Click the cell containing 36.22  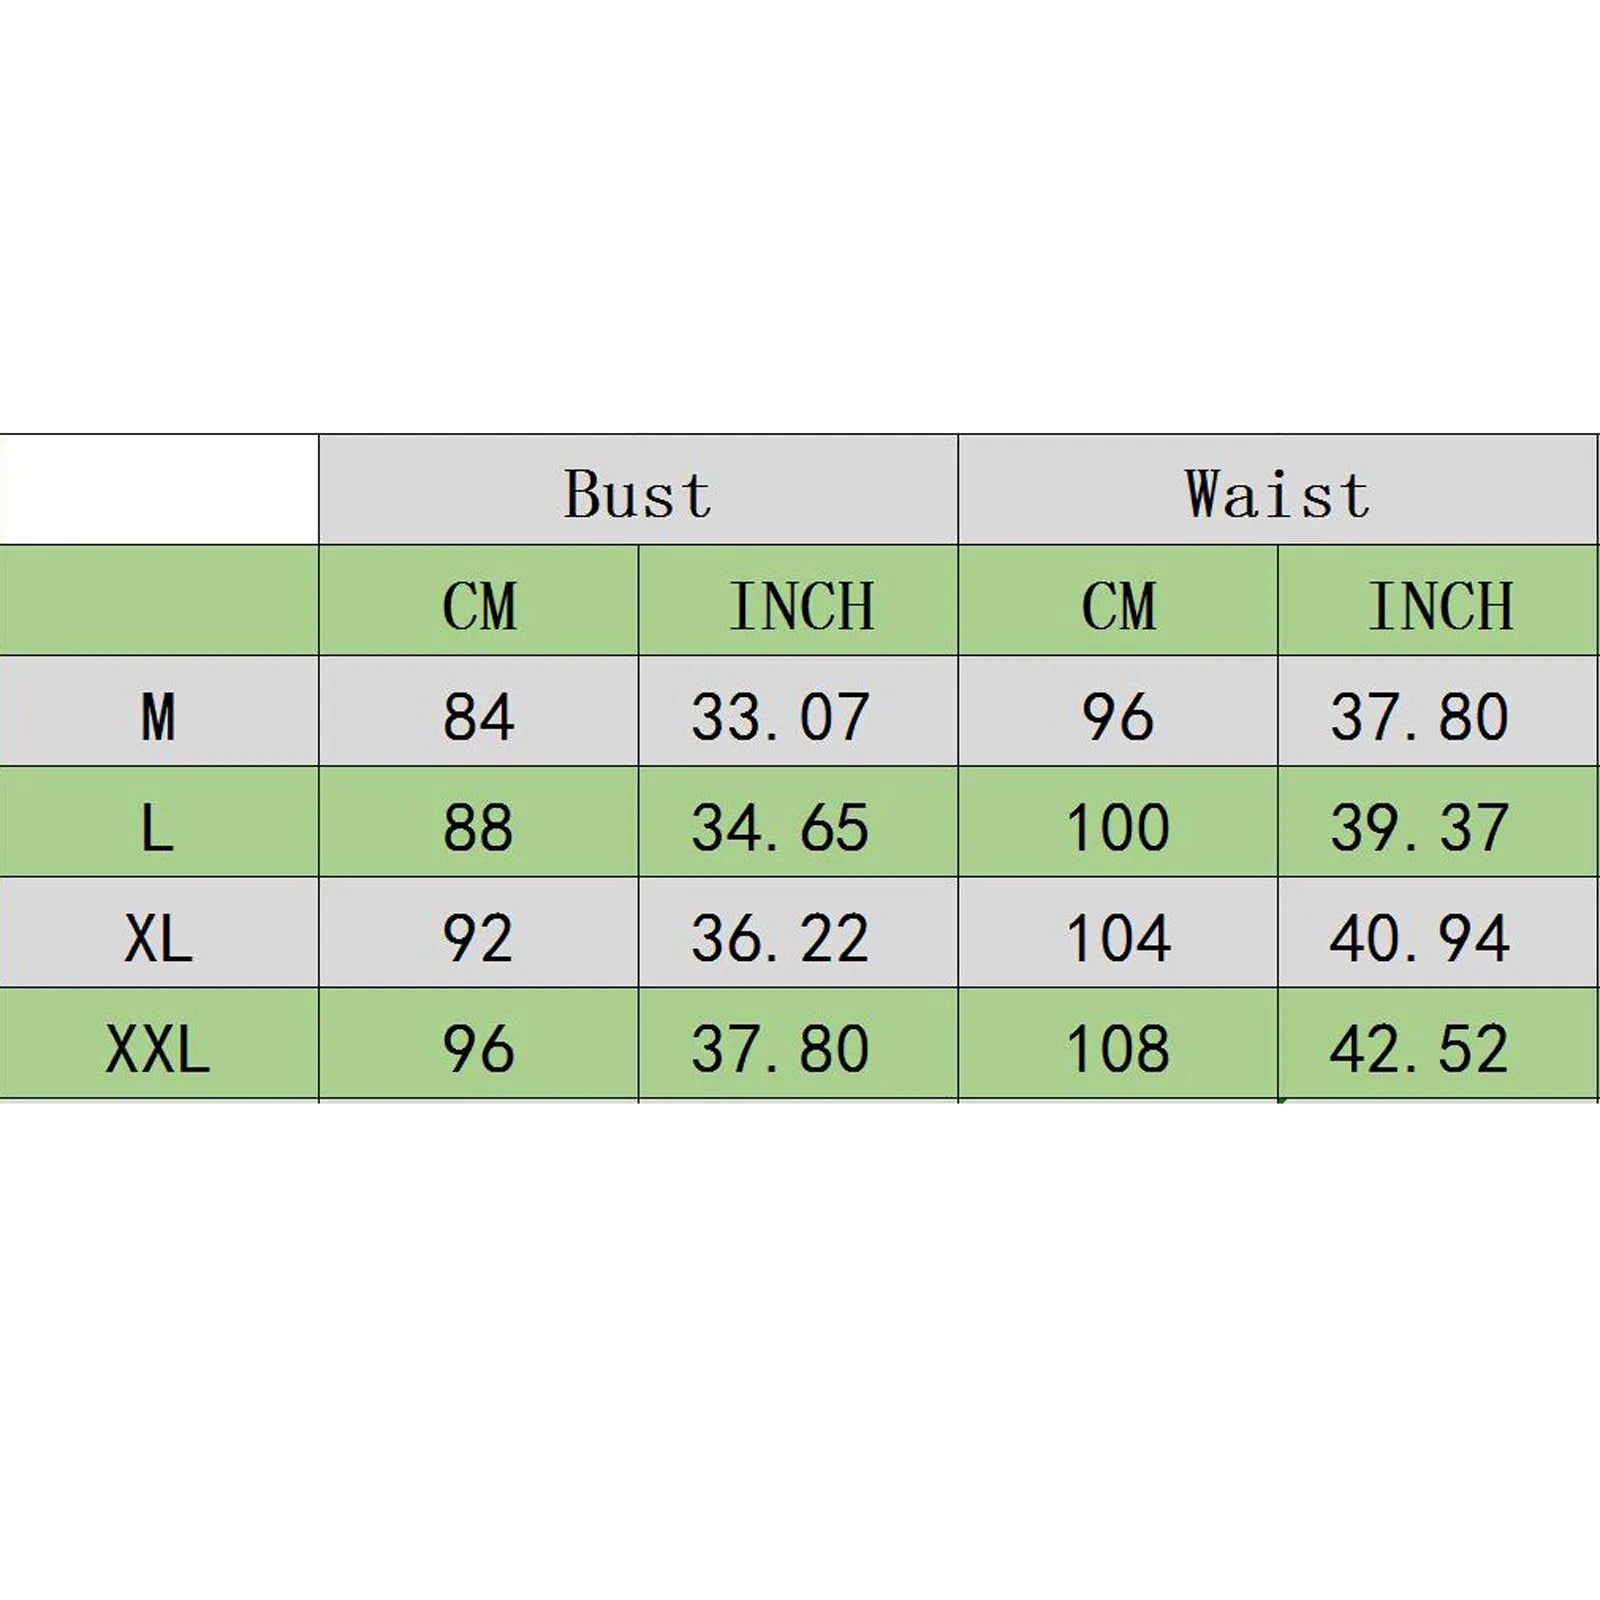[798, 933]
